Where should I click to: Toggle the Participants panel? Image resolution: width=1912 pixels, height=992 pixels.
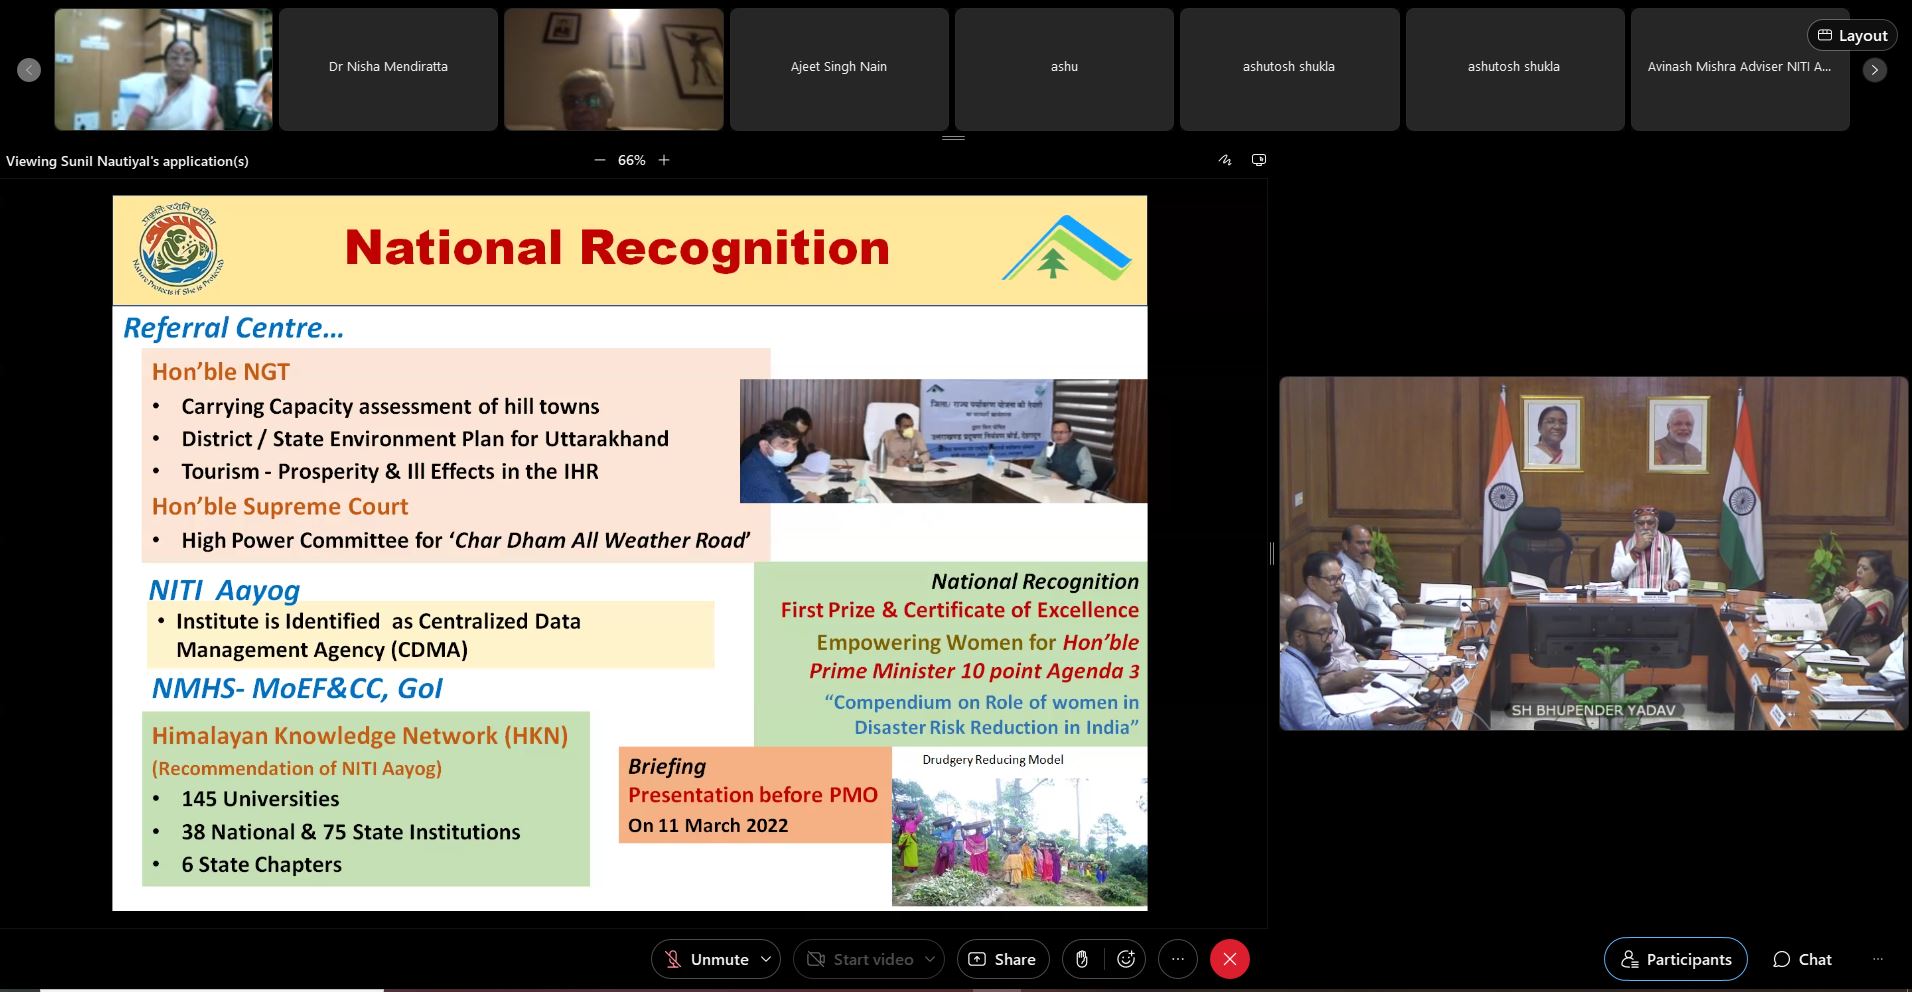coord(1675,959)
